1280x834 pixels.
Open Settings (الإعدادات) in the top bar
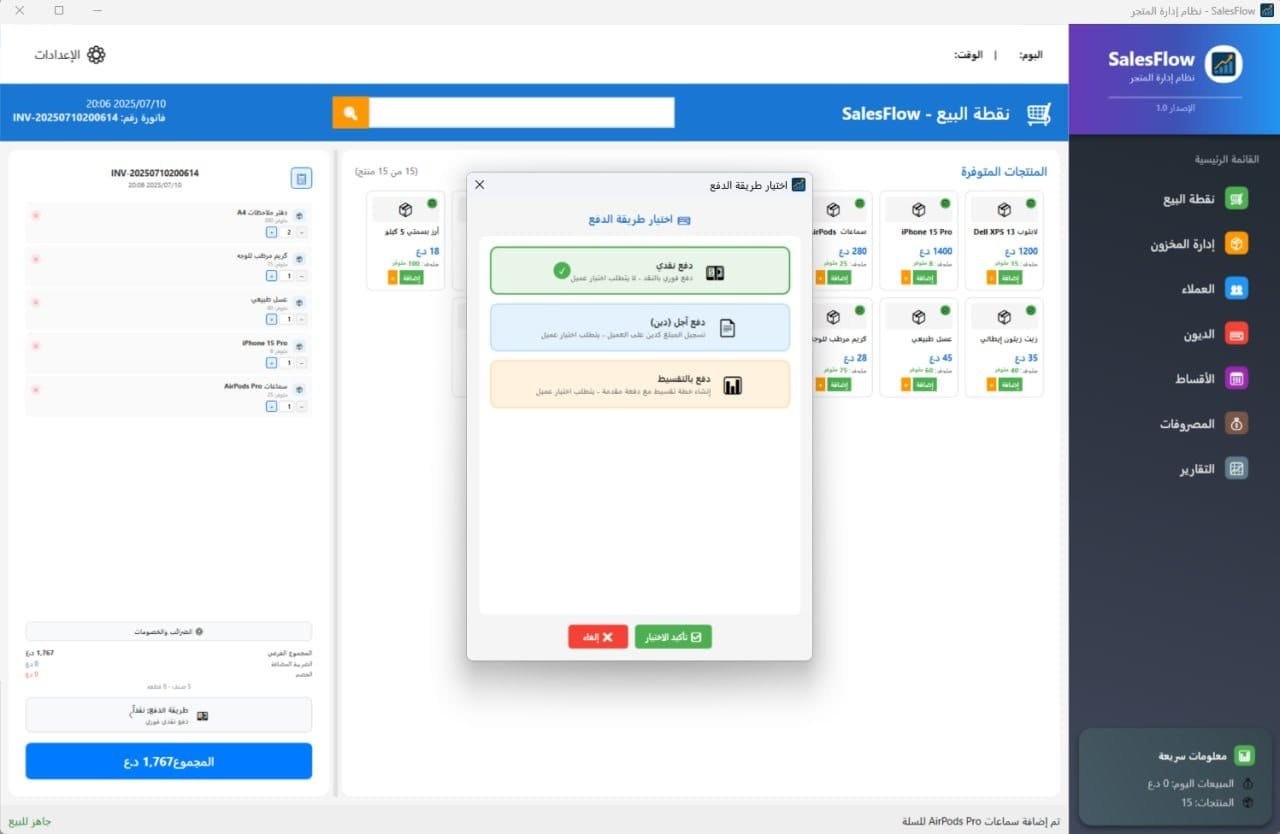(70, 55)
